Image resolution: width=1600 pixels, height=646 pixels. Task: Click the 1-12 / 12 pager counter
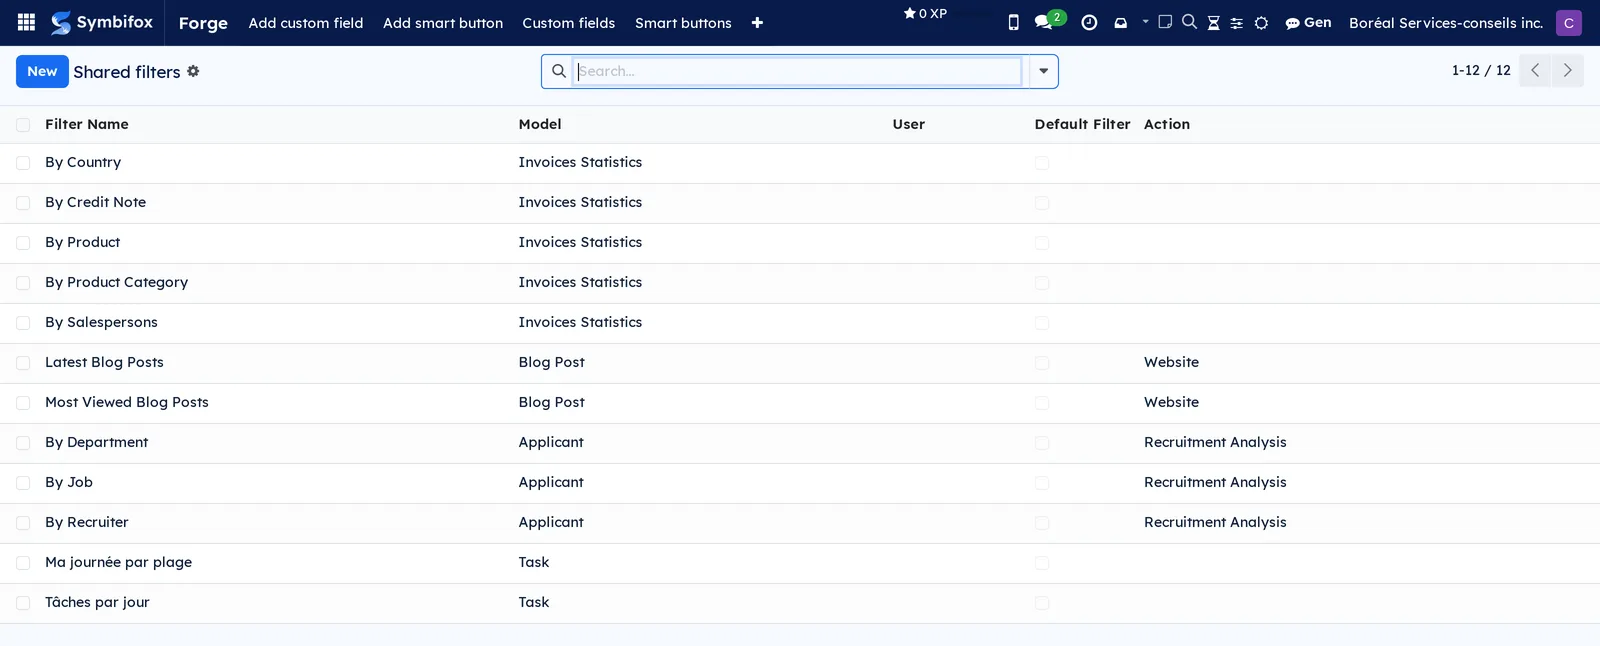[x=1481, y=70]
